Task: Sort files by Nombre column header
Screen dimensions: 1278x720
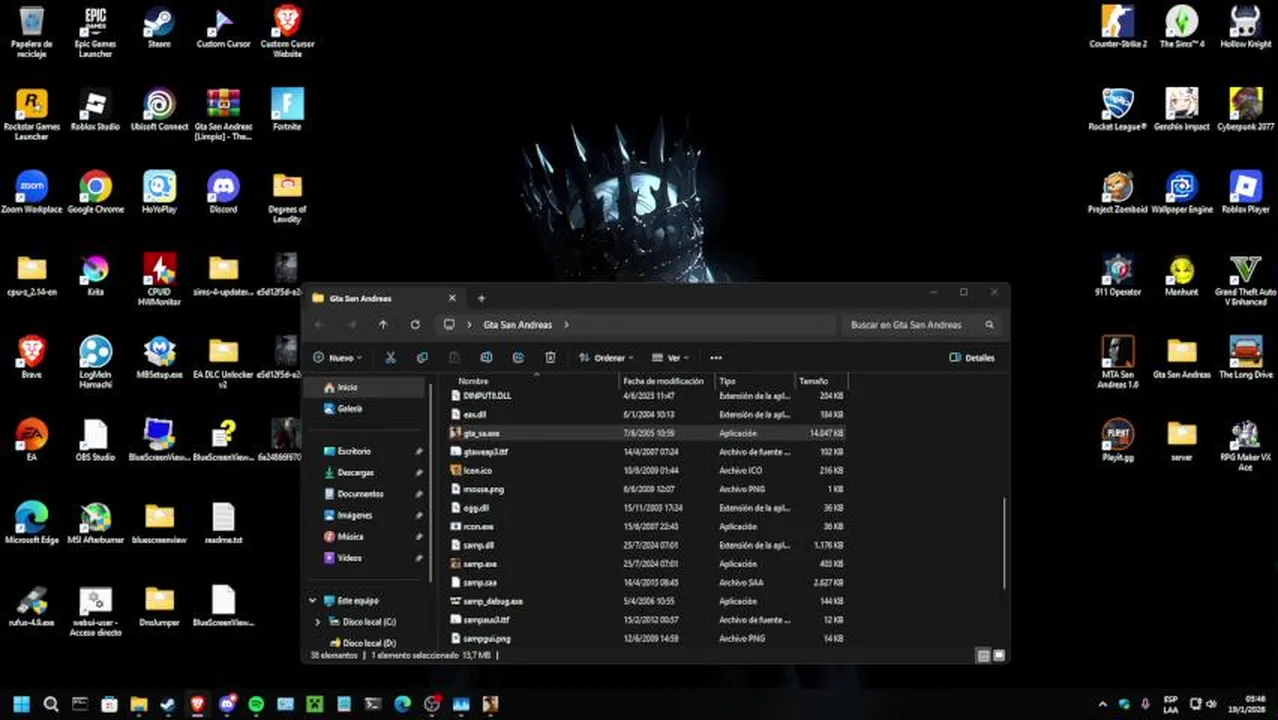Action: coord(536,381)
